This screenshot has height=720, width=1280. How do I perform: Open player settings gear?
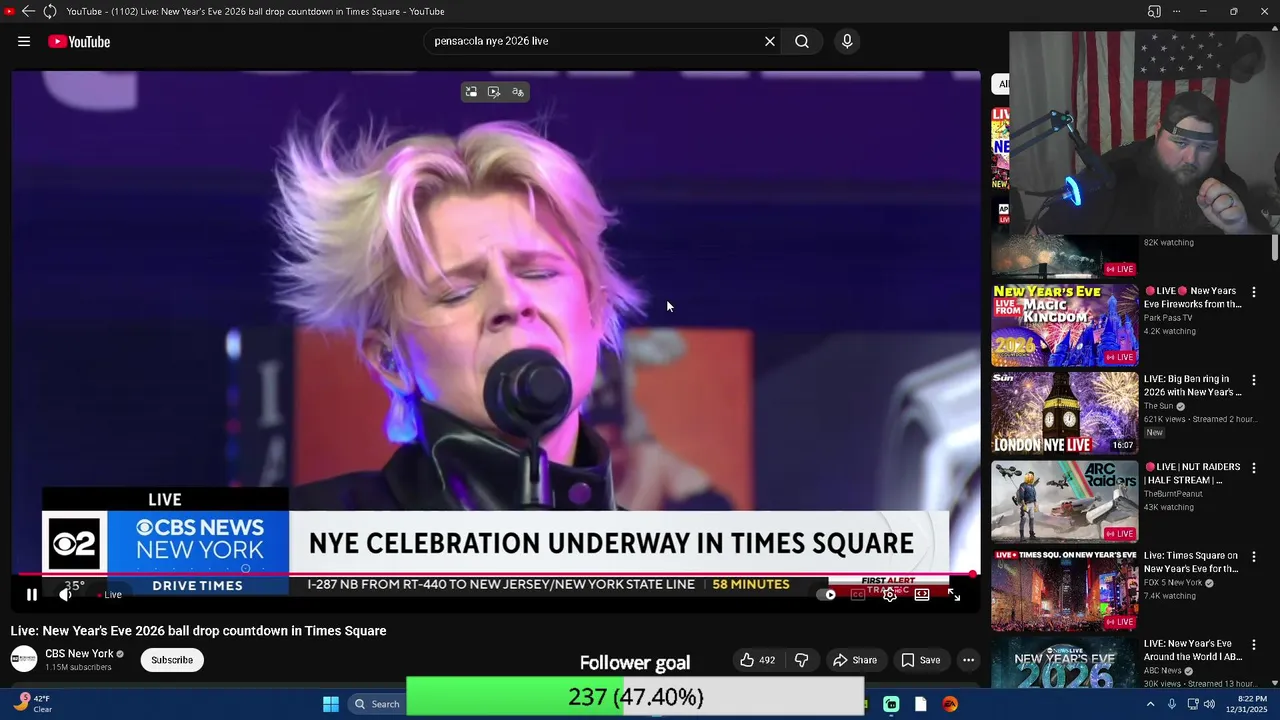(890, 594)
